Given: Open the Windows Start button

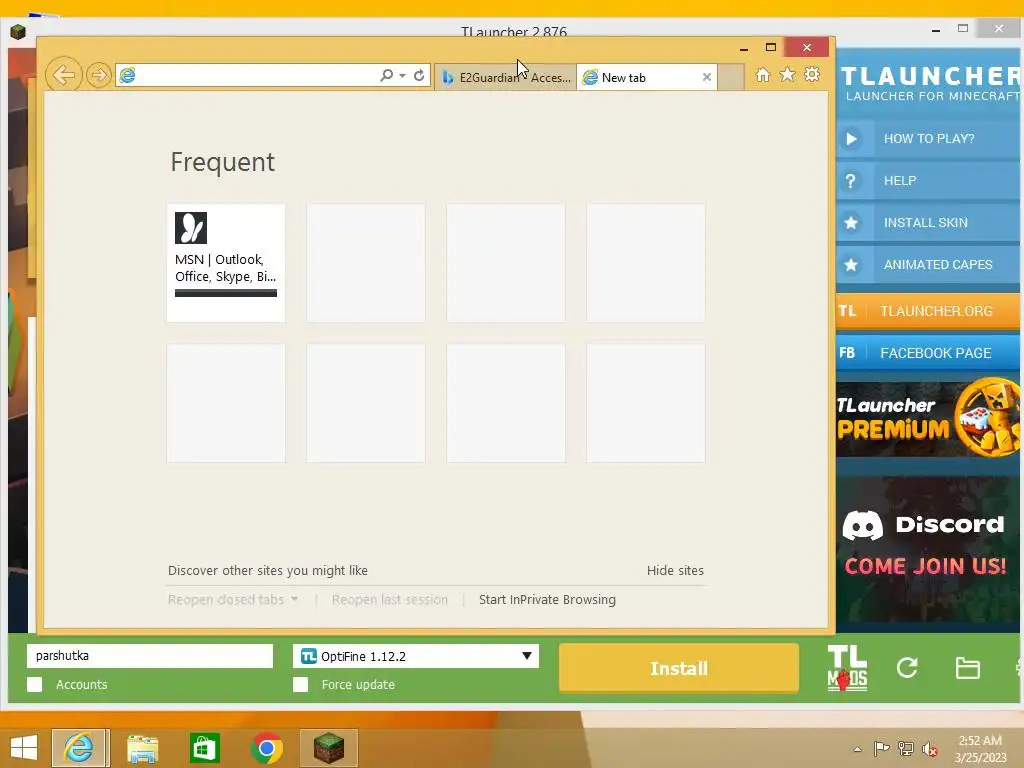Looking at the screenshot, I should click(24, 748).
